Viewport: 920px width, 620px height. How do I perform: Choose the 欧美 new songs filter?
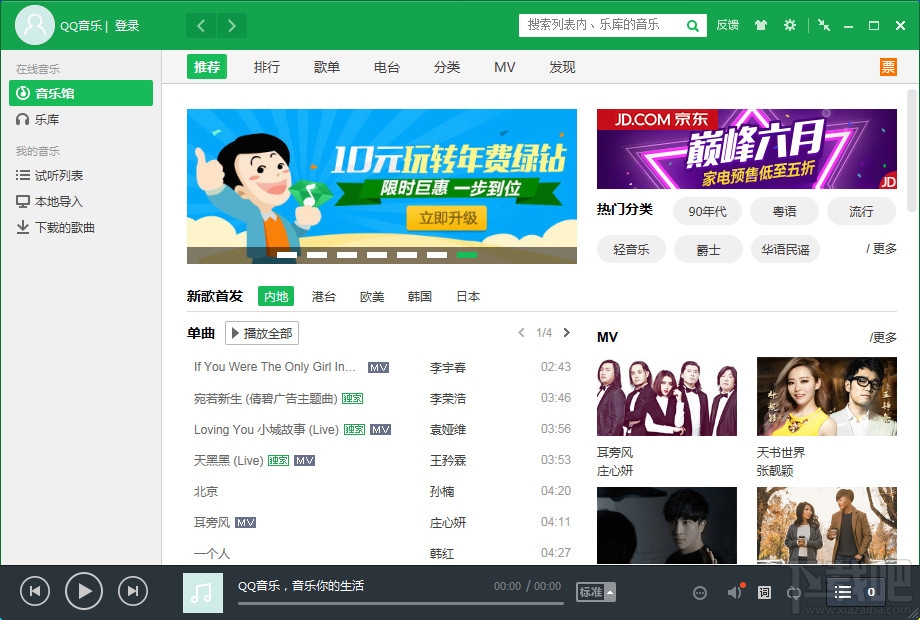372,297
